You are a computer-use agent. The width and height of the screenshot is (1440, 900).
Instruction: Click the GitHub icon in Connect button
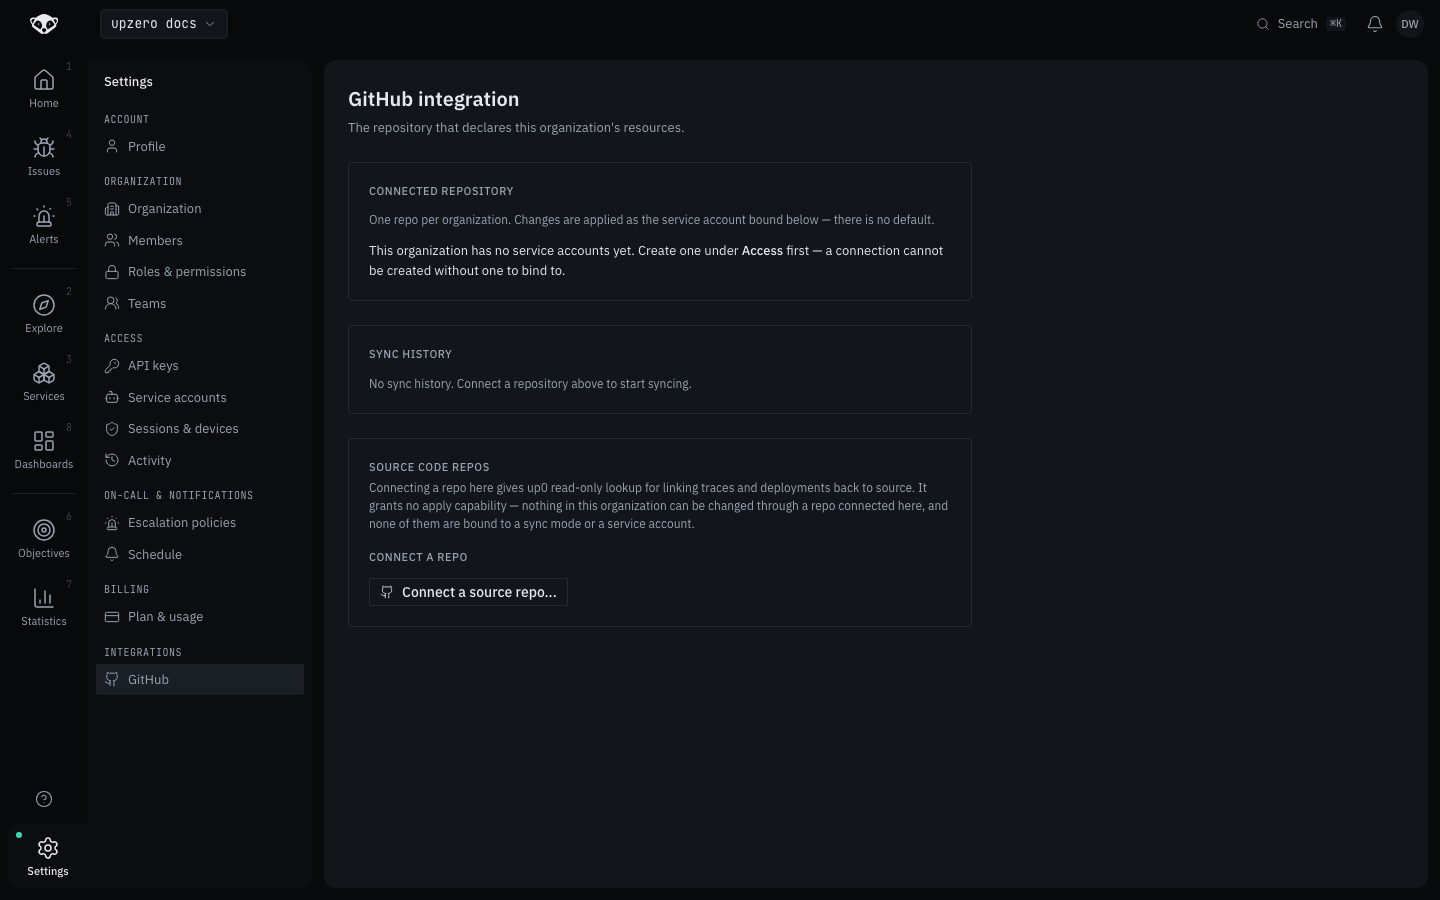click(387, 592)
